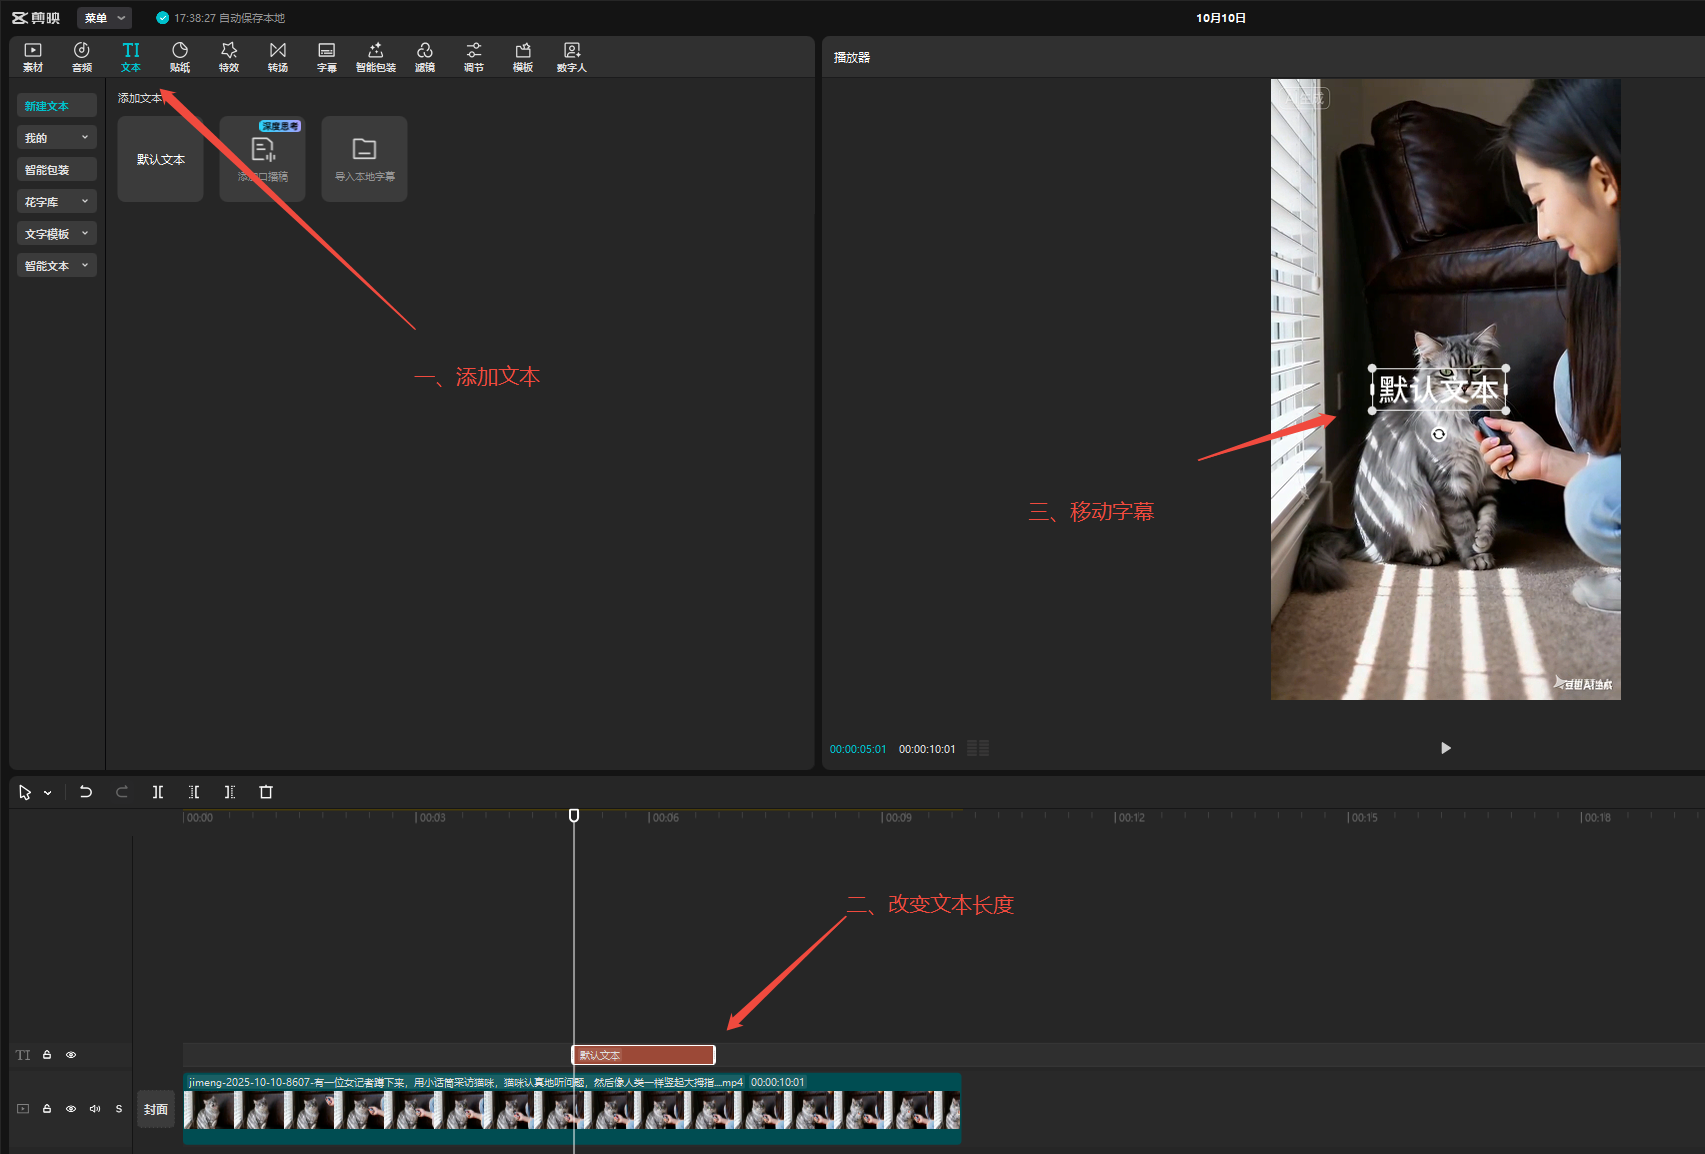Expand the 文字模板 category

[x=57, y=234]
